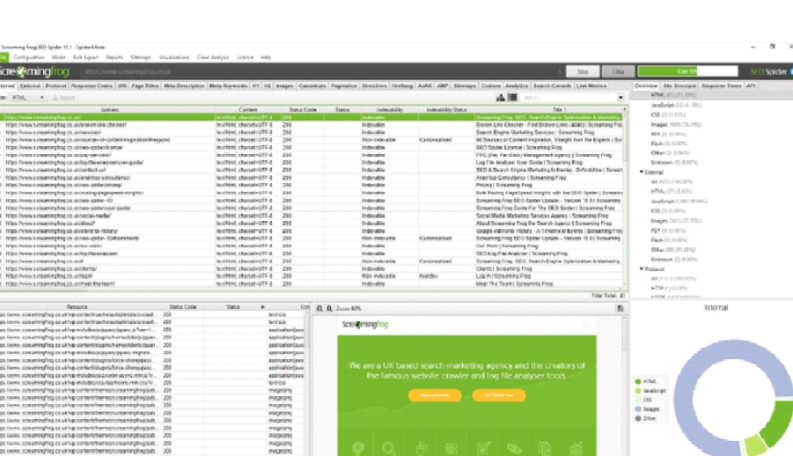Switch to the Canonicals tab

click(313, 86)
